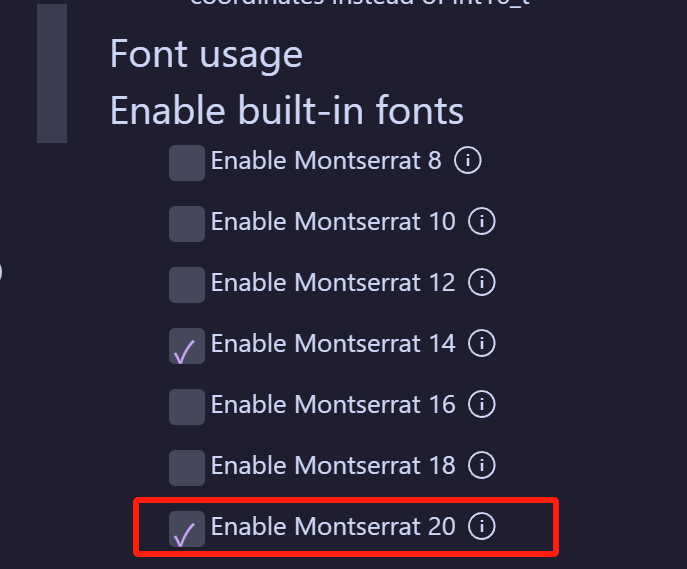Click the "Enable Montserrat 16" label text

click(x=333, y=405)
